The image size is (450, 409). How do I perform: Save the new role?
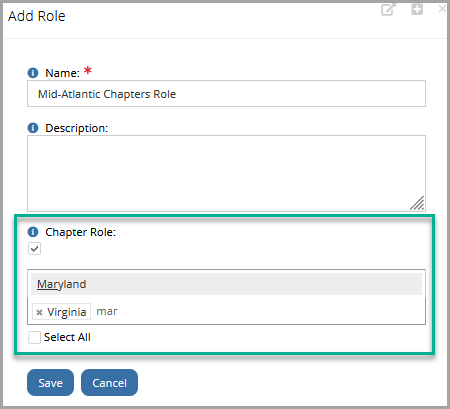(x=50, y=383)
